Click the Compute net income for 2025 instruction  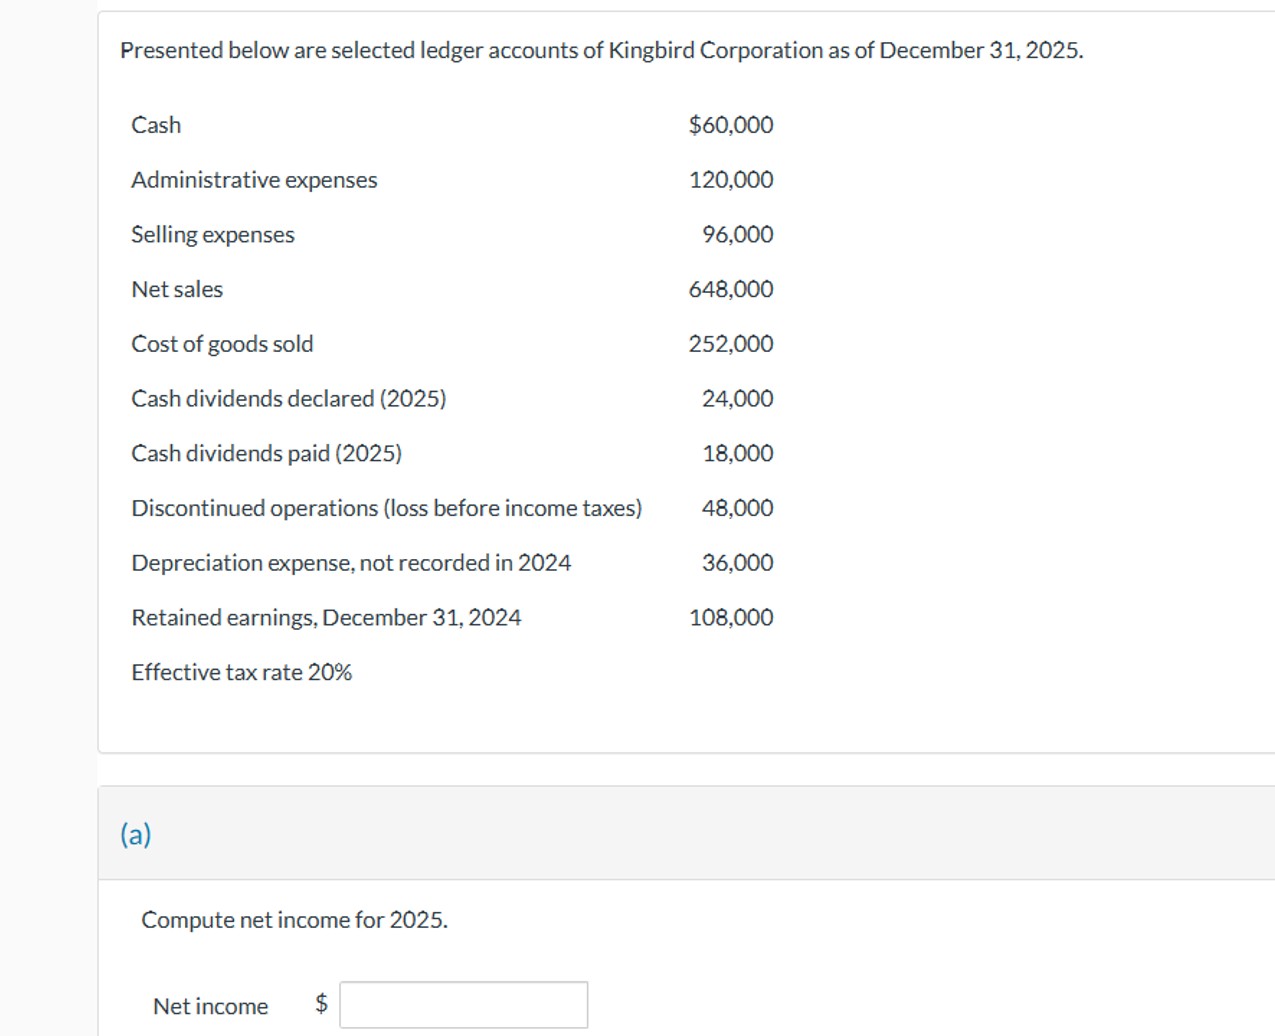click(295, 919)
